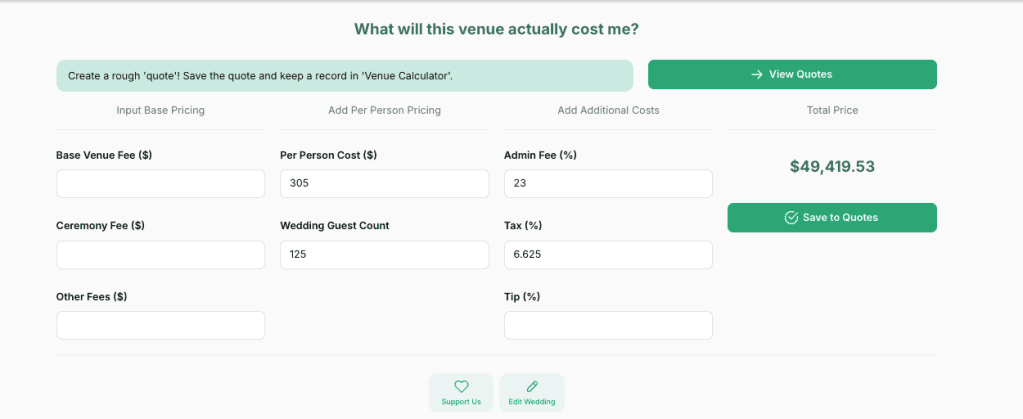Image resolution: width=1023 pixels, height=419 pixels.
Task: Select the empty Tip percentage field
Action: tap(608, 325)
